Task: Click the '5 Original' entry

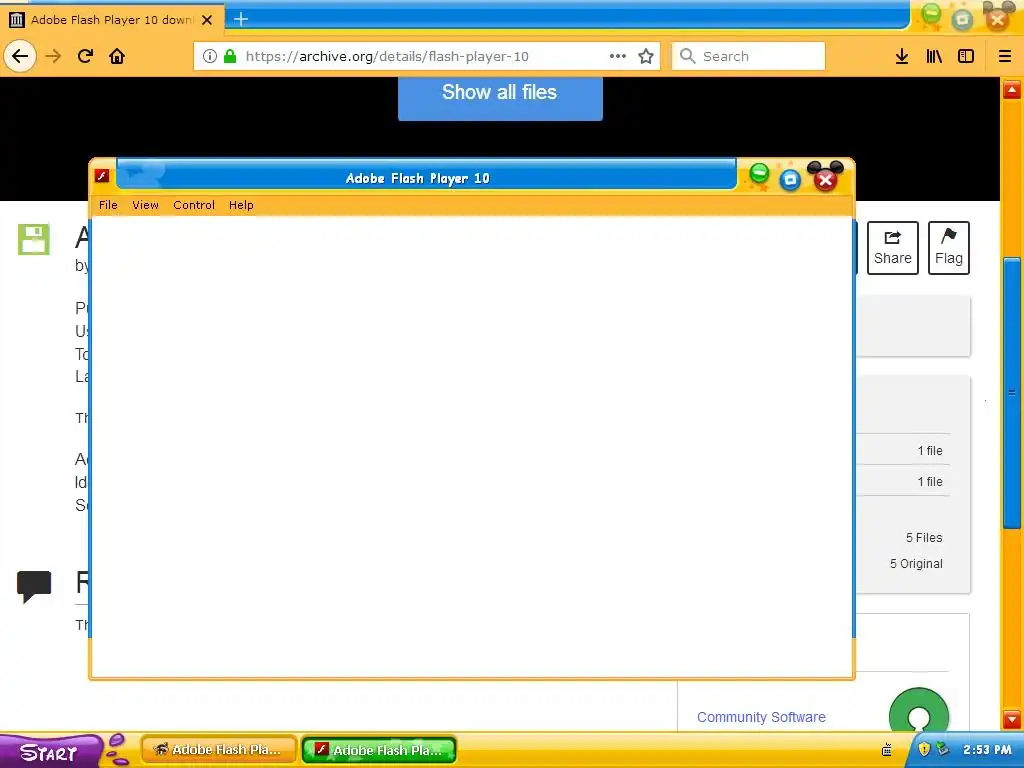Action: point(916,564)
